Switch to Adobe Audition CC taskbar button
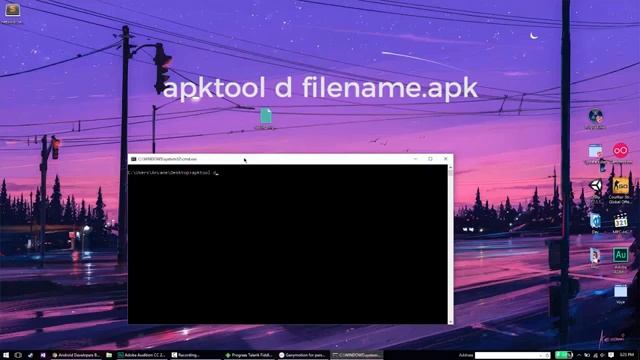640x360 pixels. tap(142, 355)
